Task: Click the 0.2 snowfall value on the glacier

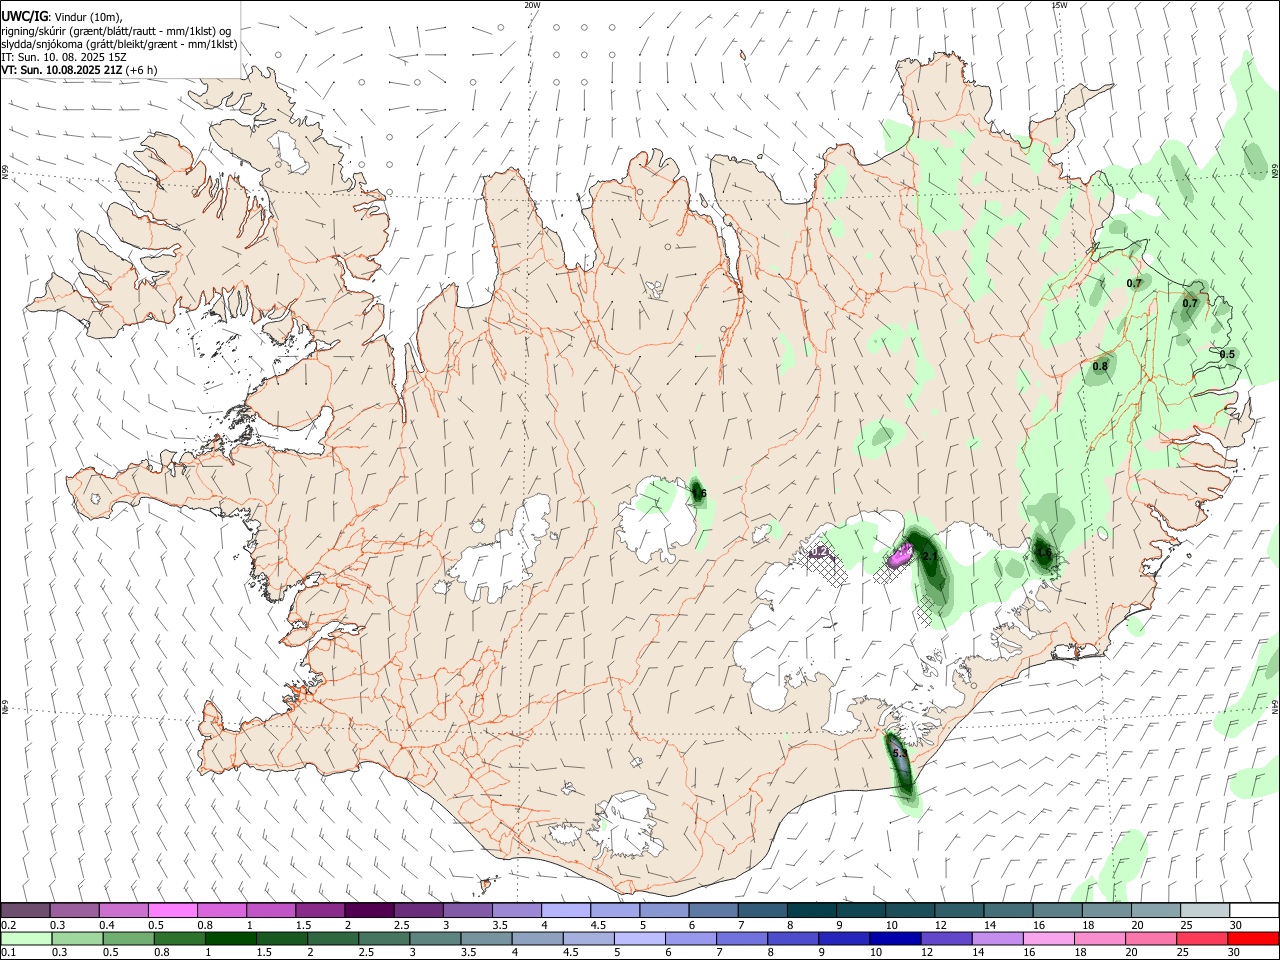Action: [819, 551]
